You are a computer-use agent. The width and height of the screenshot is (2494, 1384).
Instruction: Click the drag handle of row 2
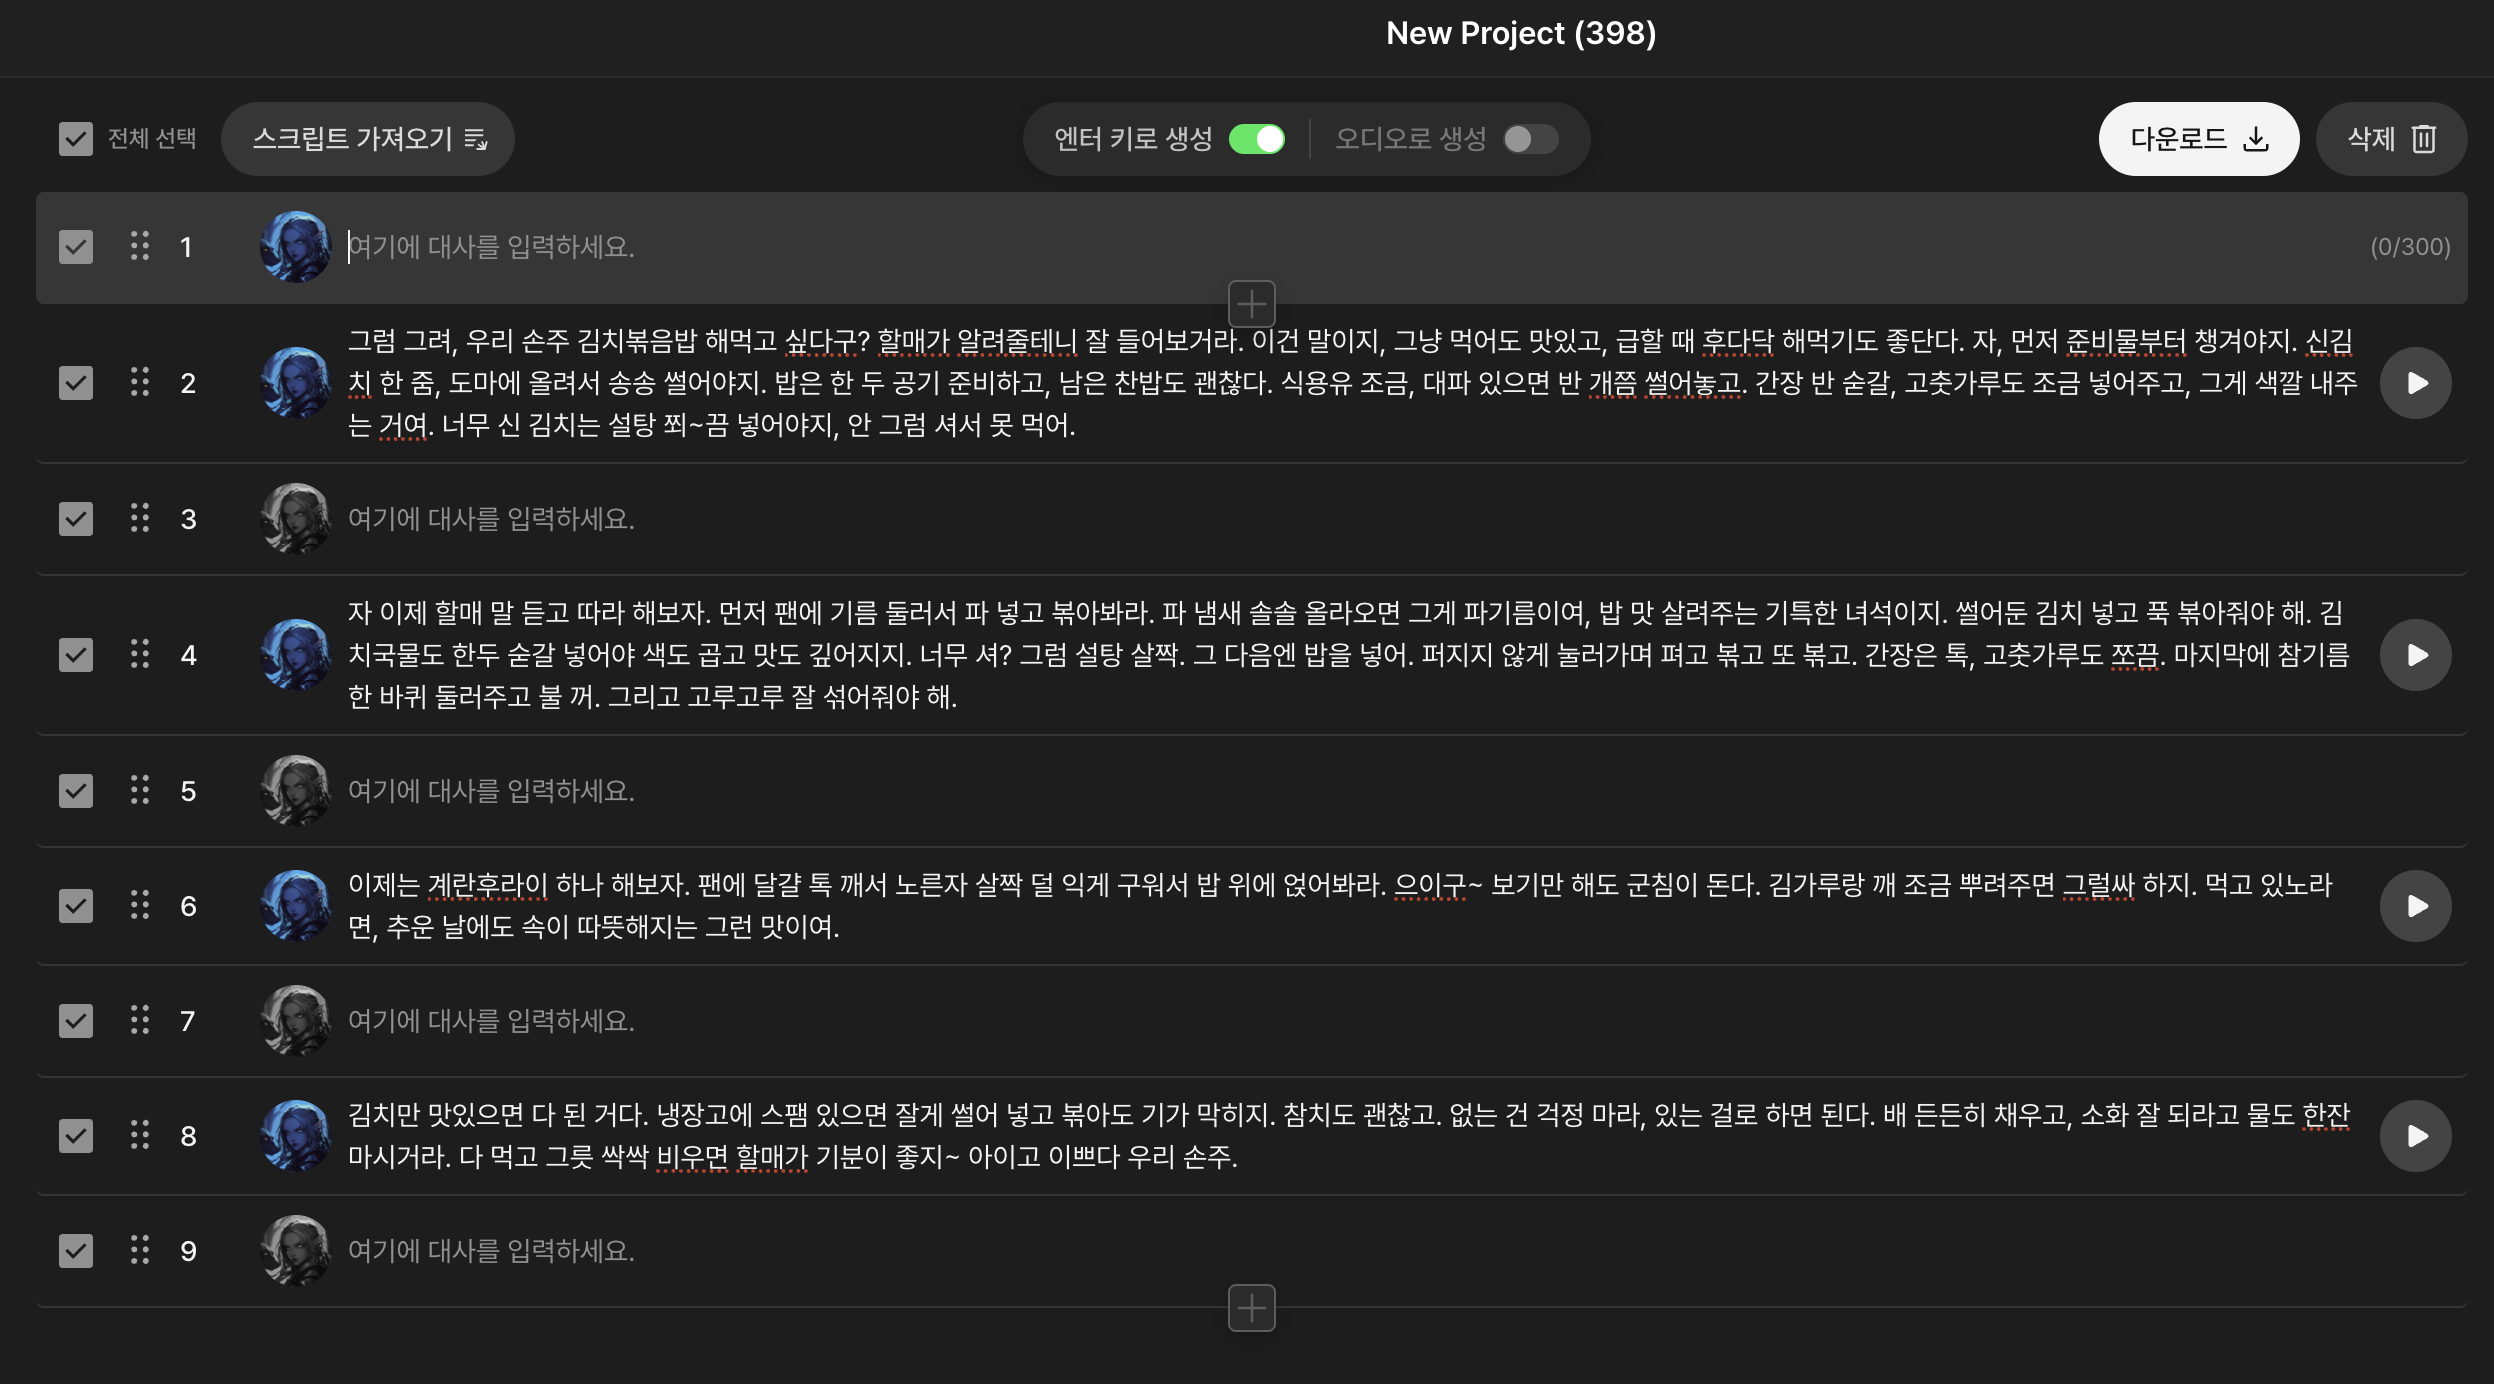coord(140,382)
